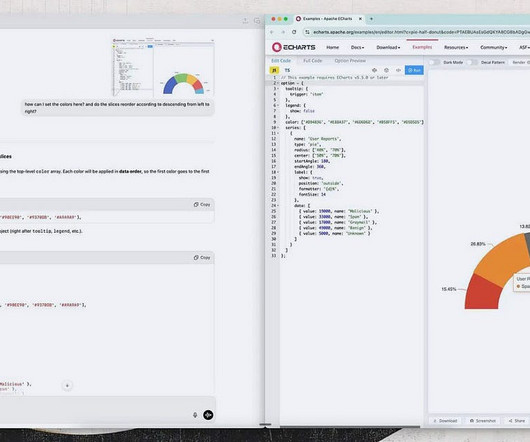Screen dimensions: 530x442
Task: Collapse the legend block at line 6
Action: (x=278, y=105)
